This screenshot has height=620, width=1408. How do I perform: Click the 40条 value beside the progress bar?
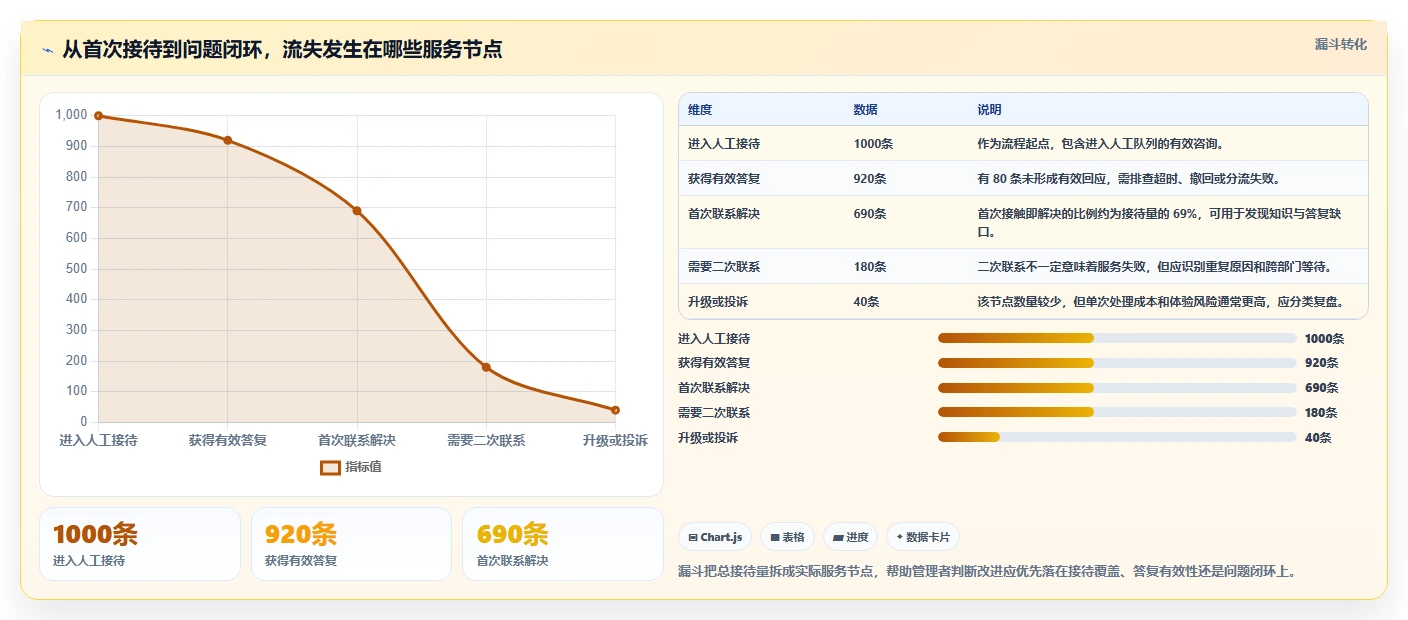[1318, 438]
